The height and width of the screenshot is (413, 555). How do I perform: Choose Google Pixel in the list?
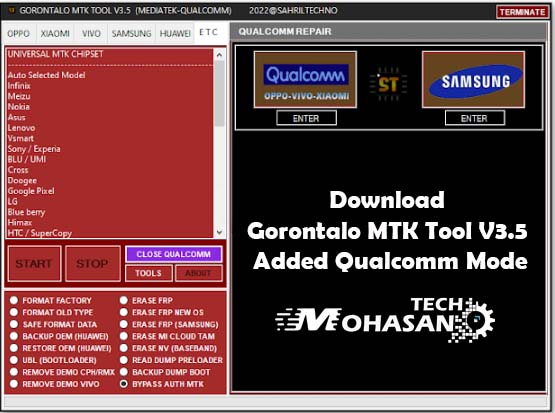click(x=110, y=191)
